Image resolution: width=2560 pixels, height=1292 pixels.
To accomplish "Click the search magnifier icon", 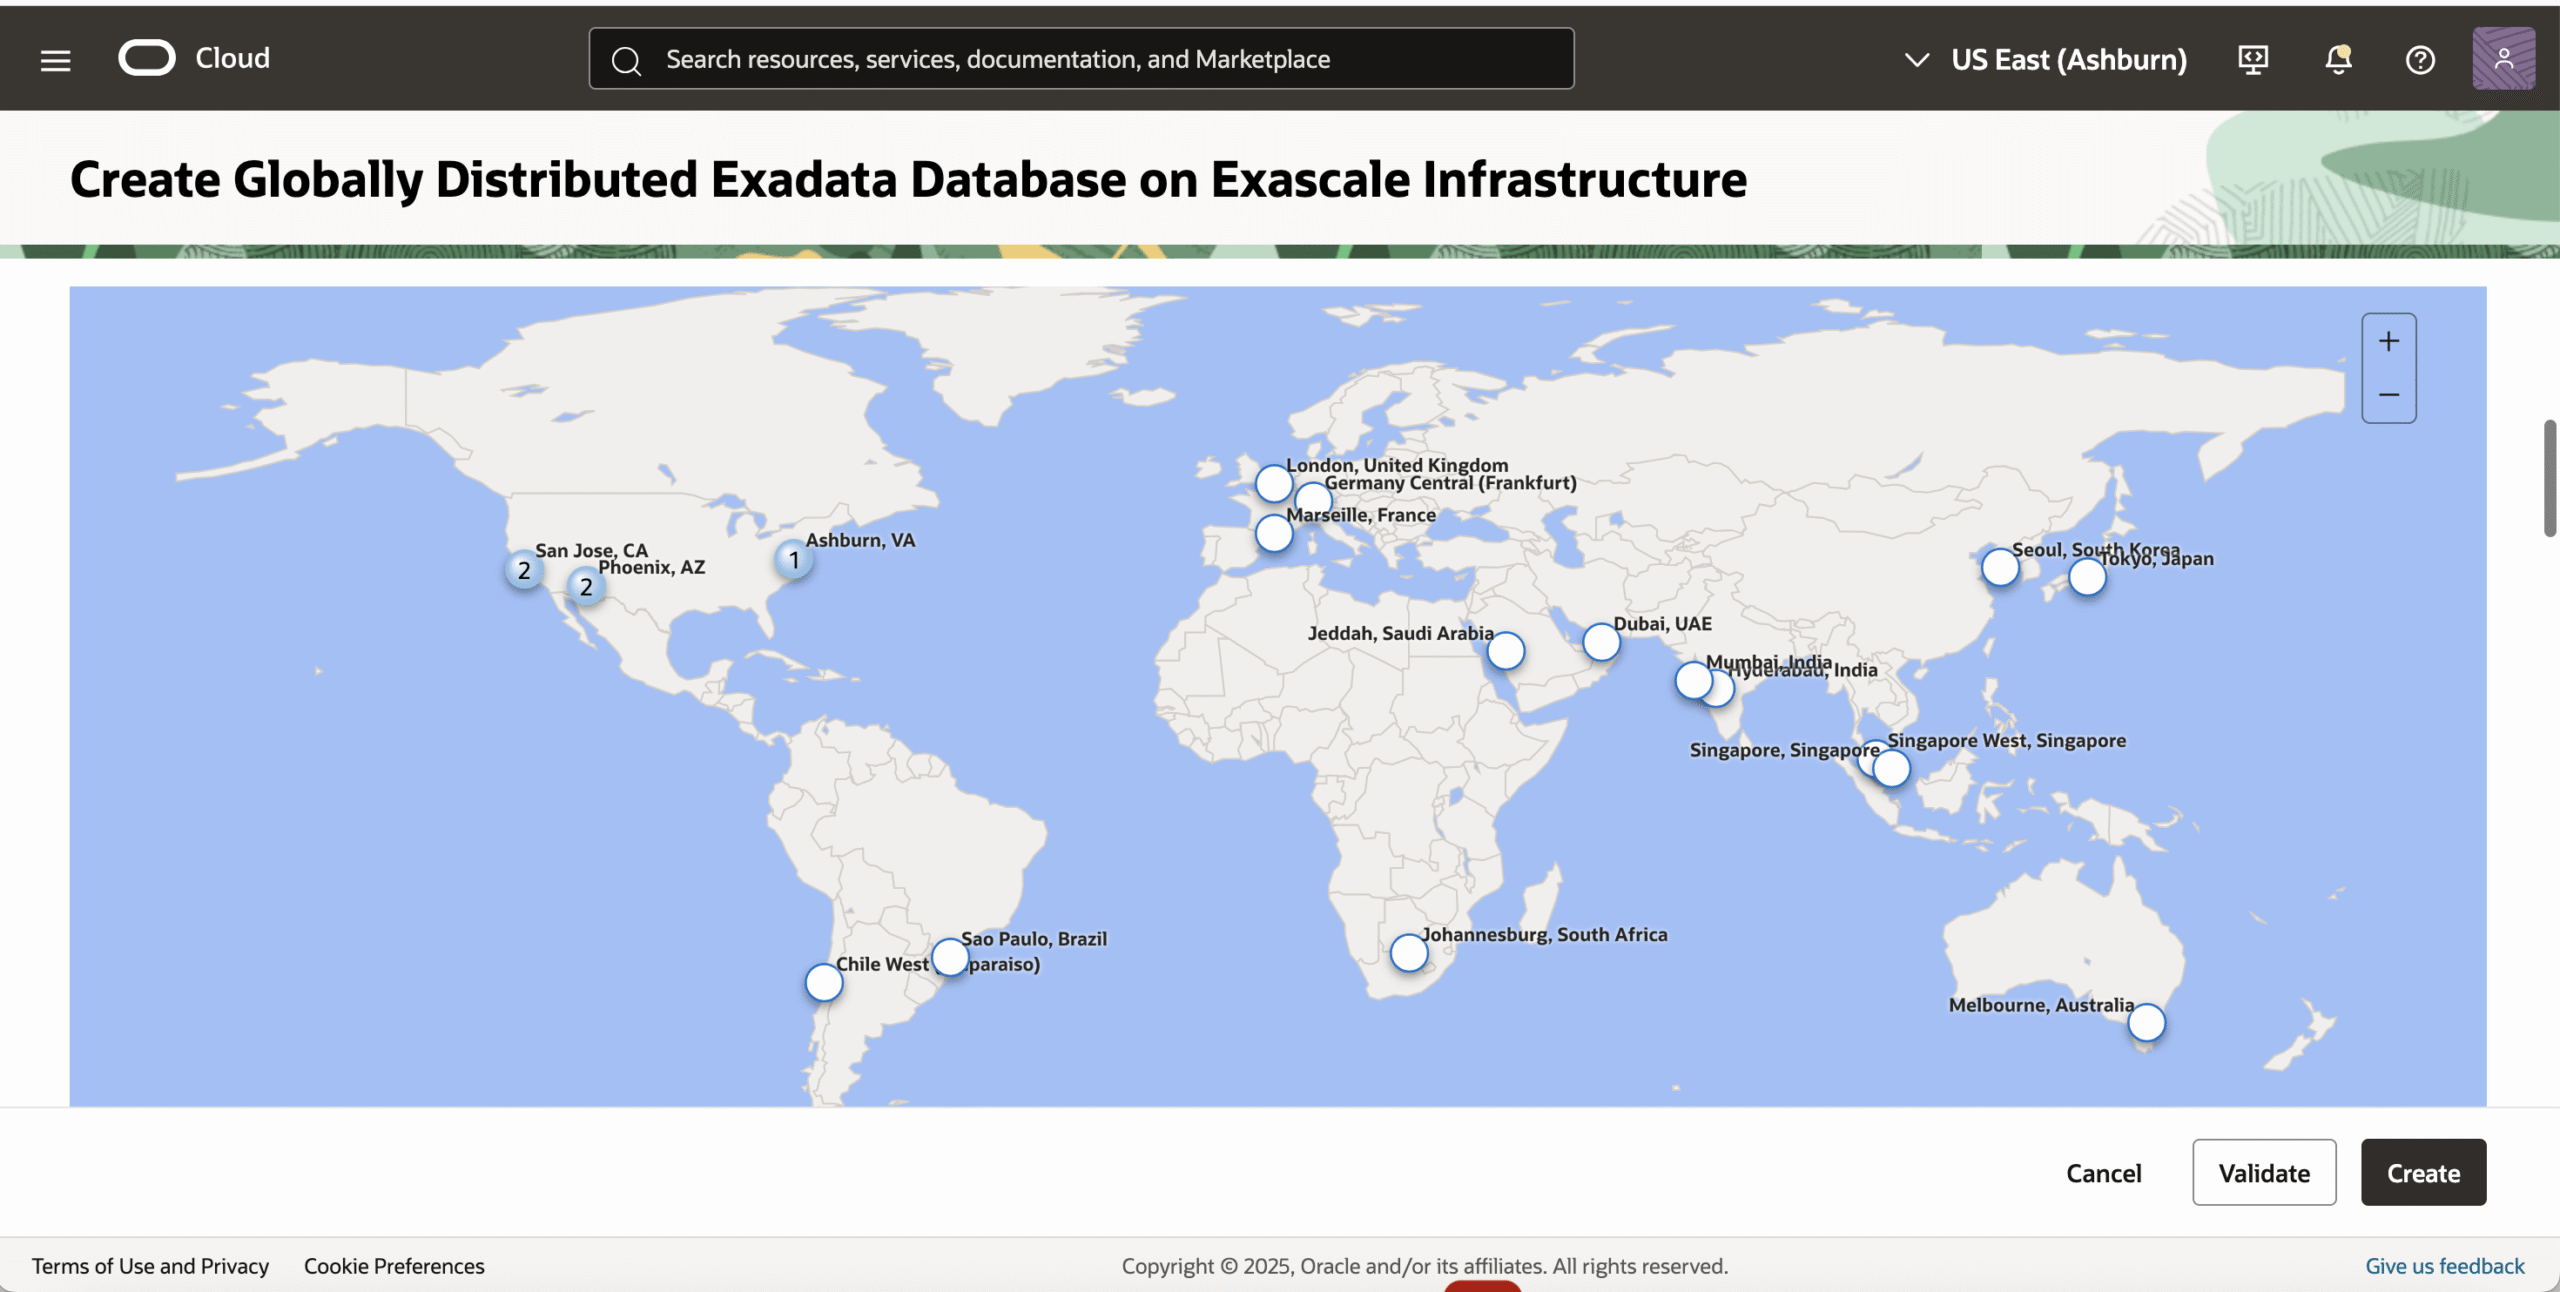I will coord(626,60).
